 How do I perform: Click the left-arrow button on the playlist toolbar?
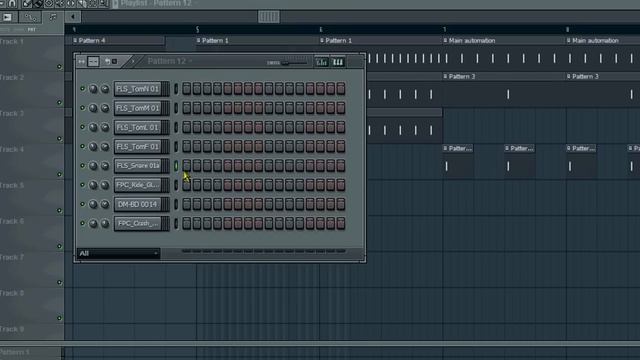(x=73, y=17)
